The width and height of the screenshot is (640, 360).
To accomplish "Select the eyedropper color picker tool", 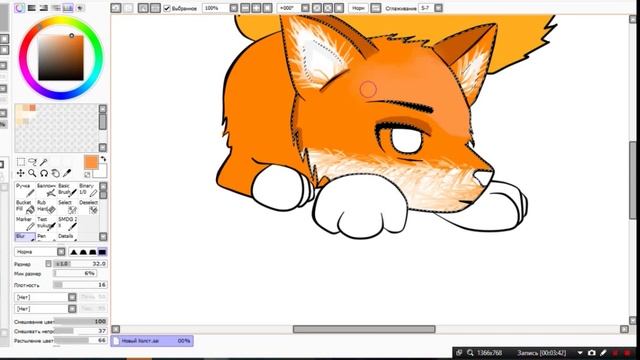I will [x=67, y=173].
